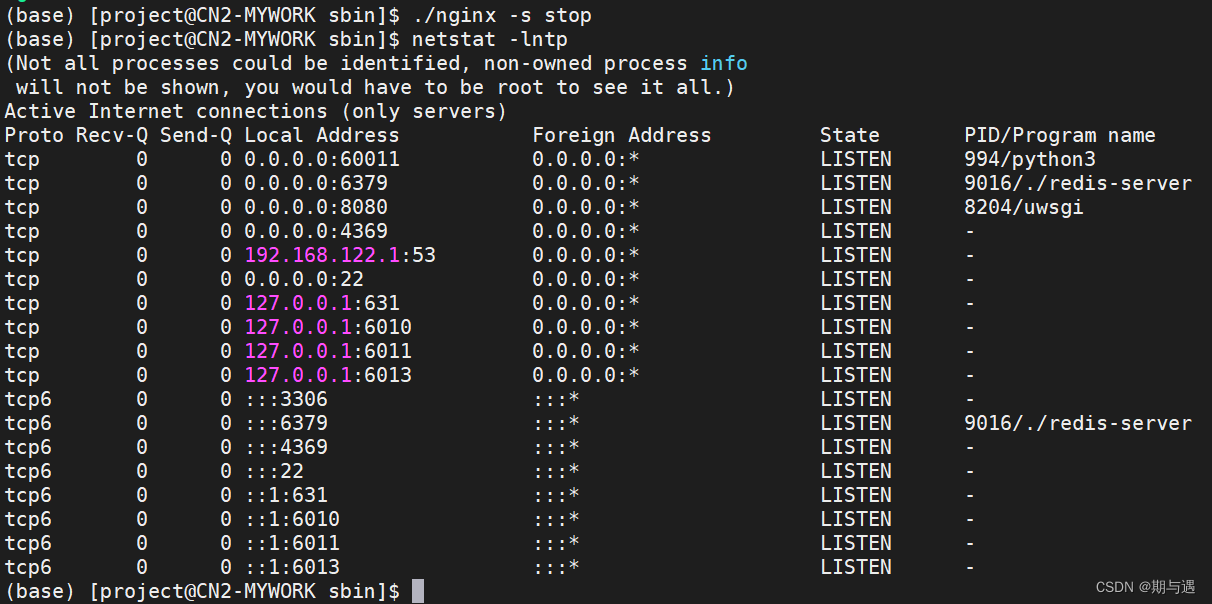The width and height of the screenshot is (1212, 604).
Task: Click 'tcp6' protocol in the :::3306 row
Action: (x=28, y=400)
